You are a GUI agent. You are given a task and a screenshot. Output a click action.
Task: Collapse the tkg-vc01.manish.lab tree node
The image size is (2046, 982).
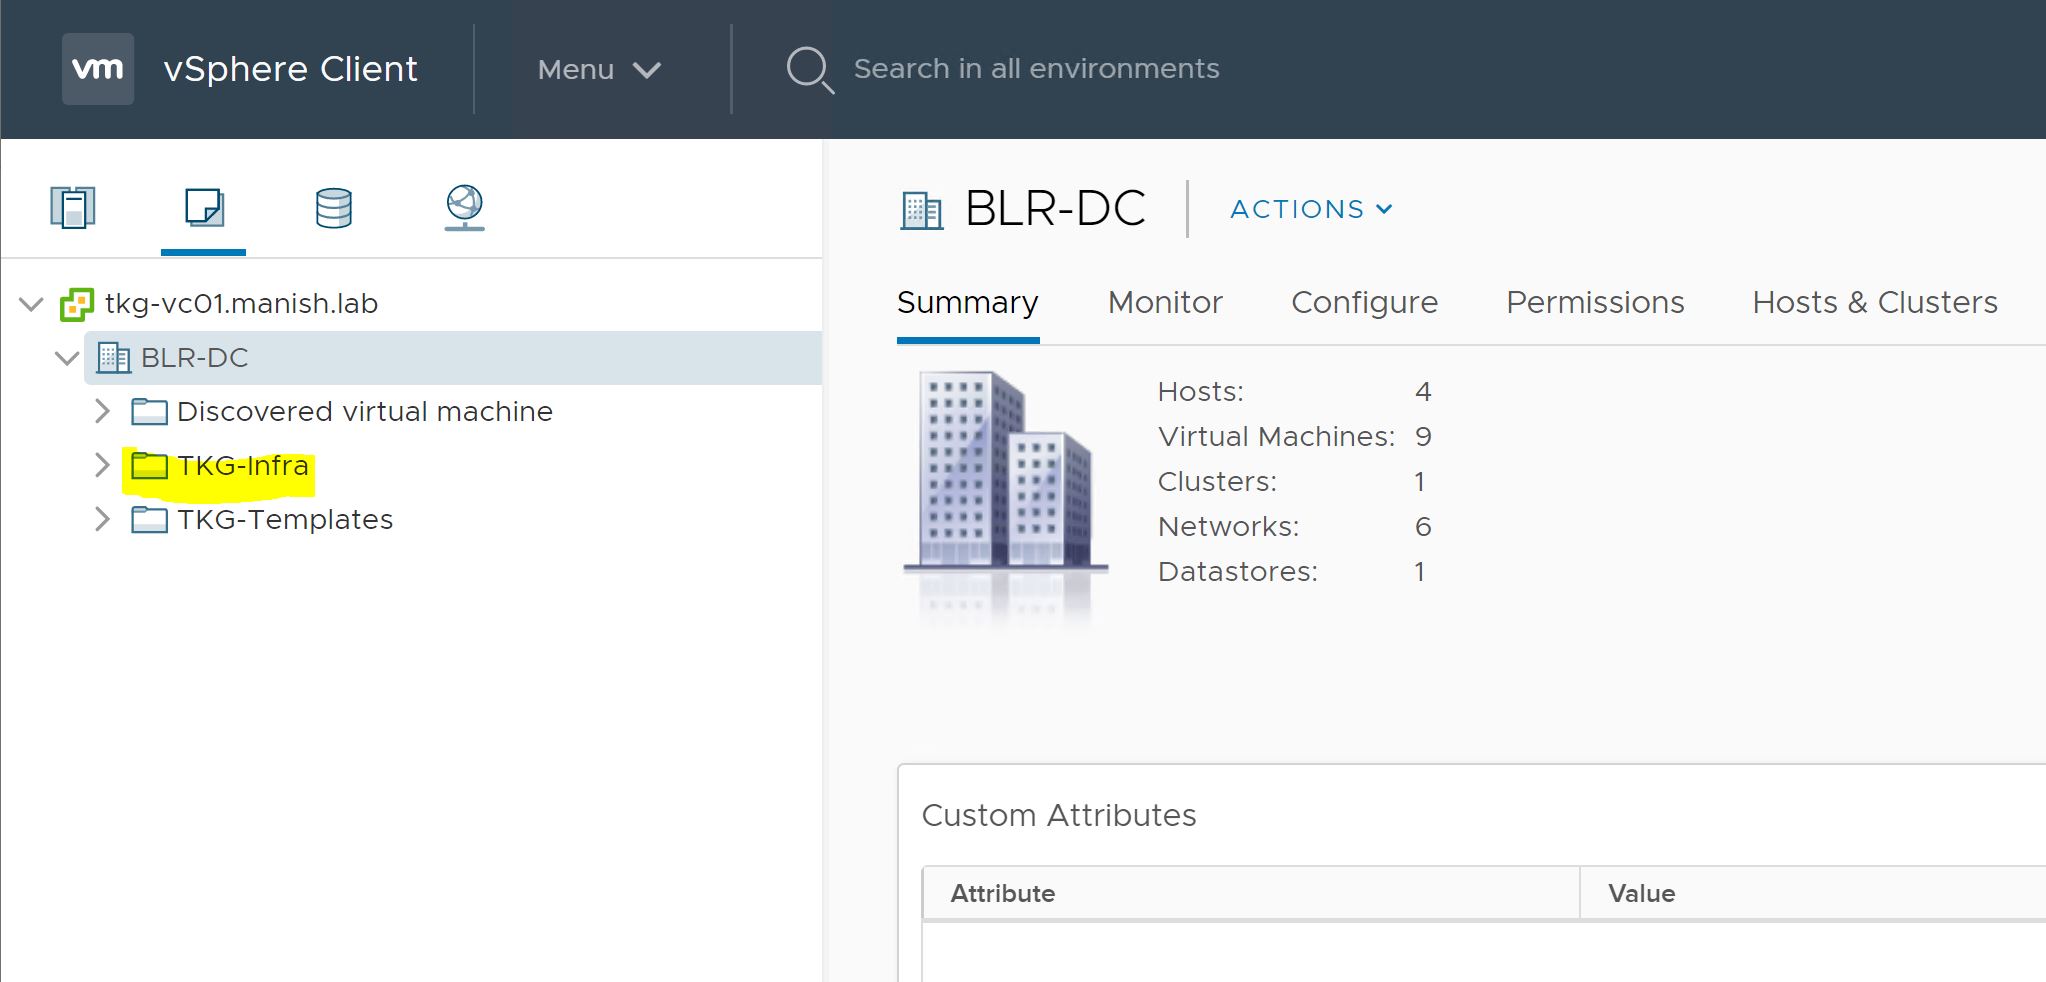[32, 304]
